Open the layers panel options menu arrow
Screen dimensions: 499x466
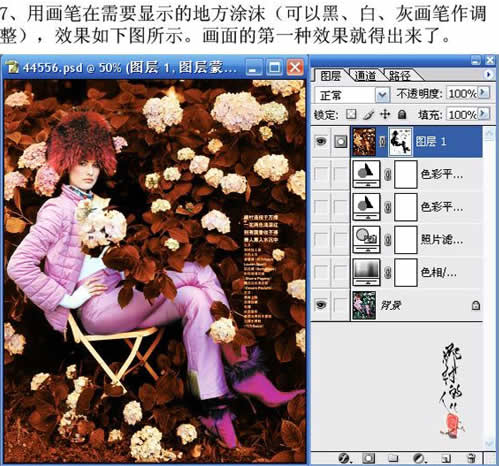488,74
